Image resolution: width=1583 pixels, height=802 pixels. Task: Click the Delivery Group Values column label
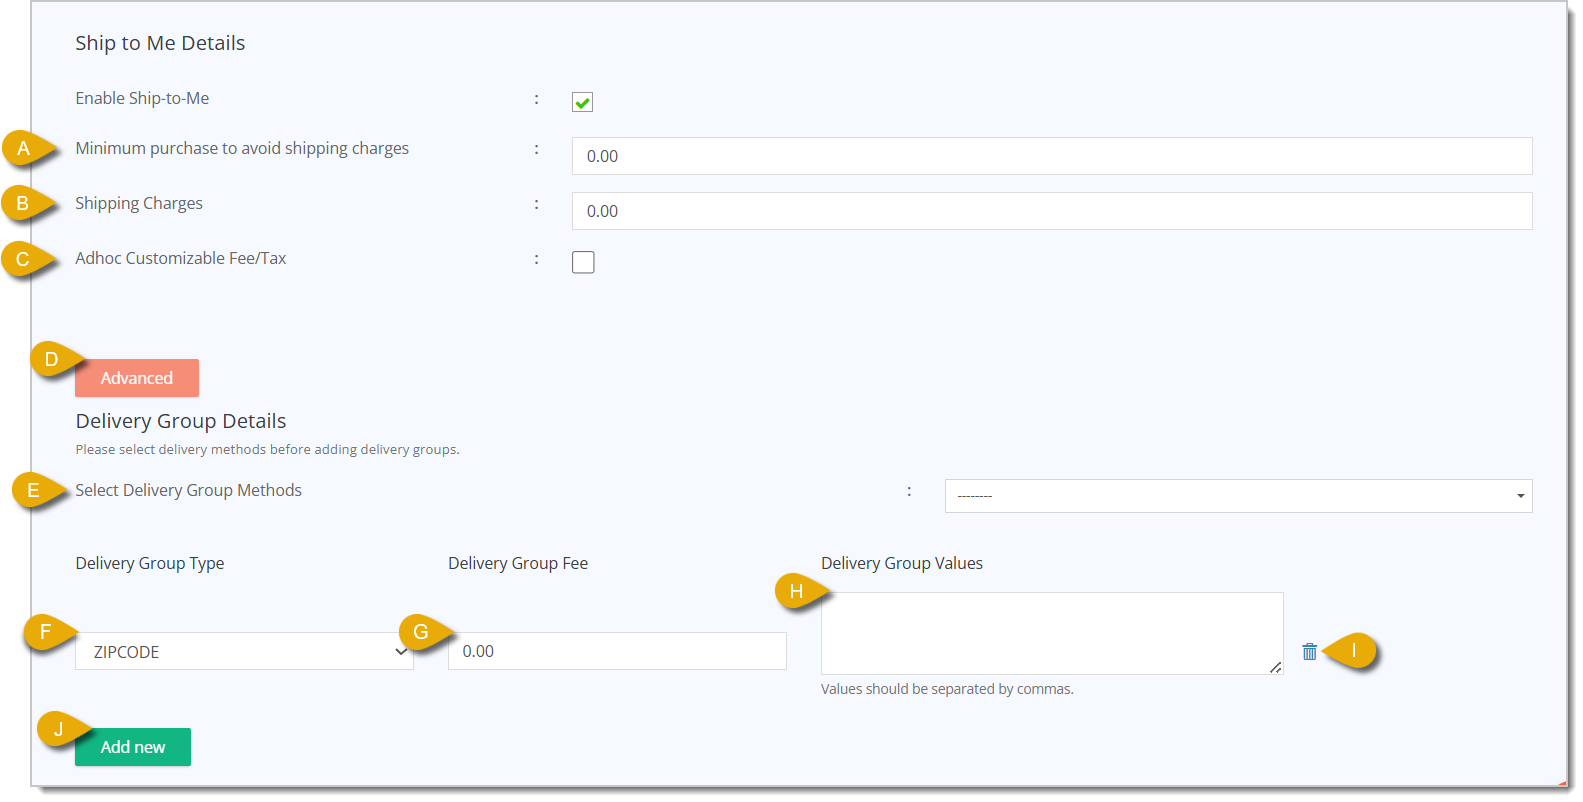coord(902,563)
